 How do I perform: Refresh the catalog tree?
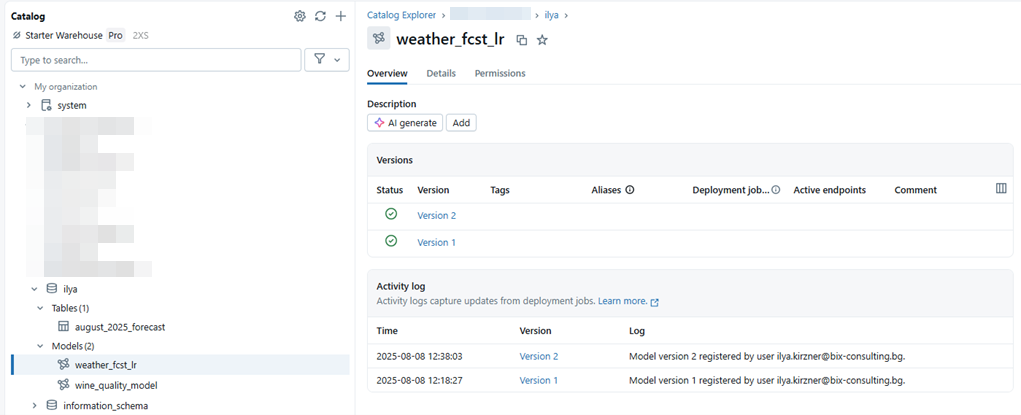pos(320,16)
